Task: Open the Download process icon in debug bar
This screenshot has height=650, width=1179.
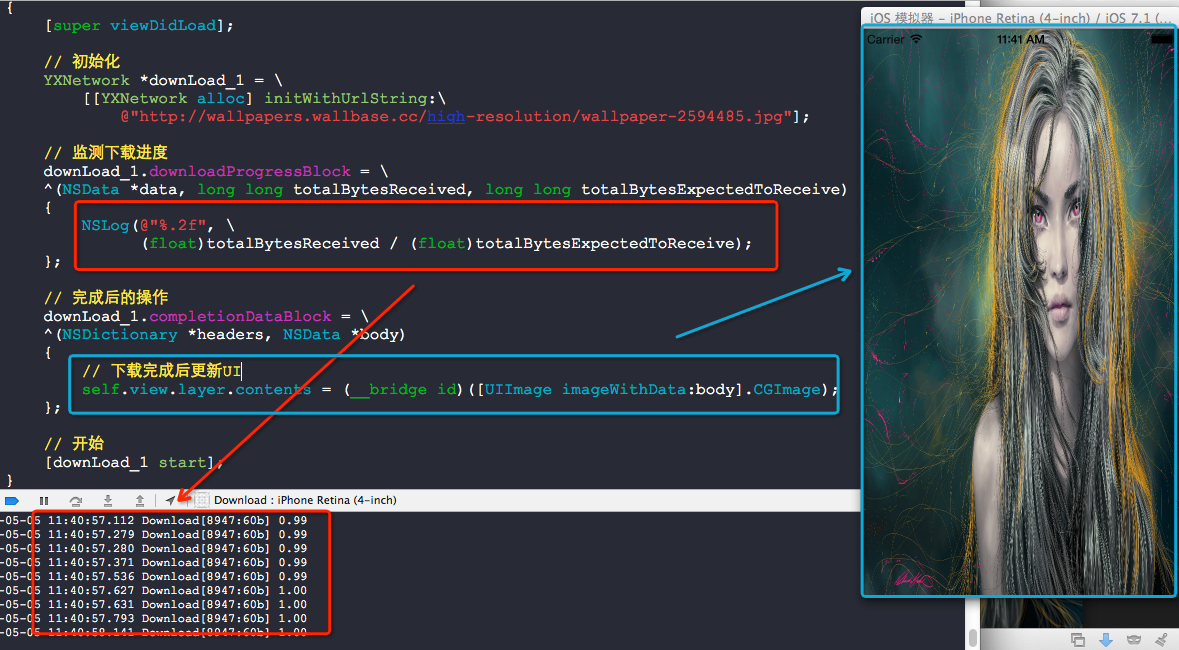Action: 202,500
